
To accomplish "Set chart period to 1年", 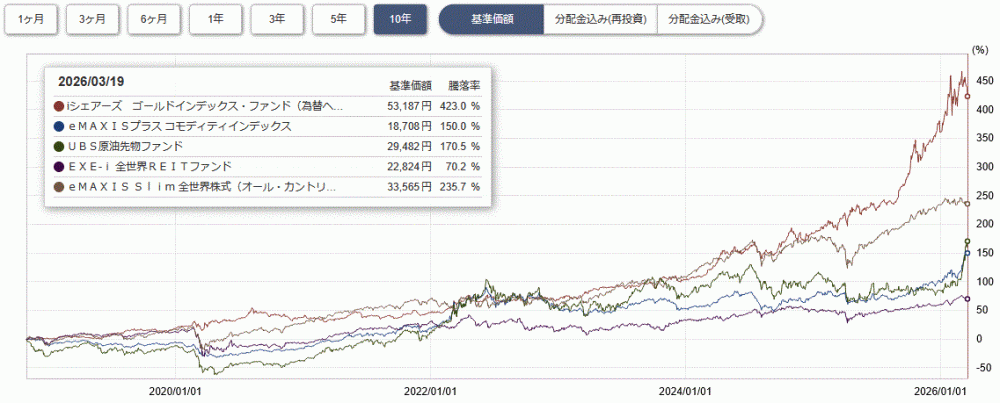I will pos(215,19).
